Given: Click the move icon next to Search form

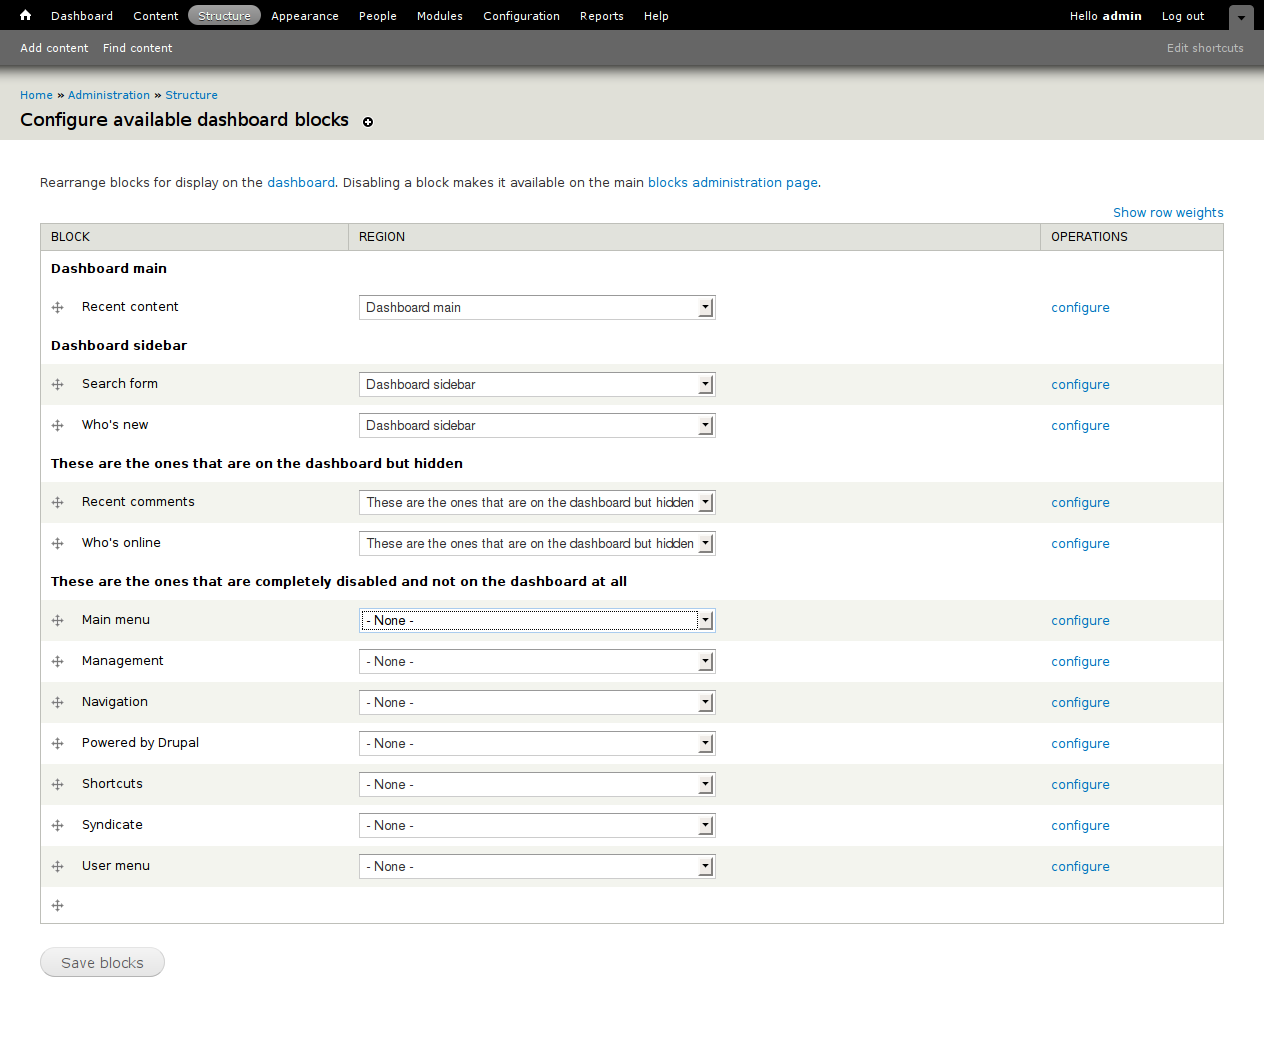Looking at the screenshot, I should click(57, 384).
